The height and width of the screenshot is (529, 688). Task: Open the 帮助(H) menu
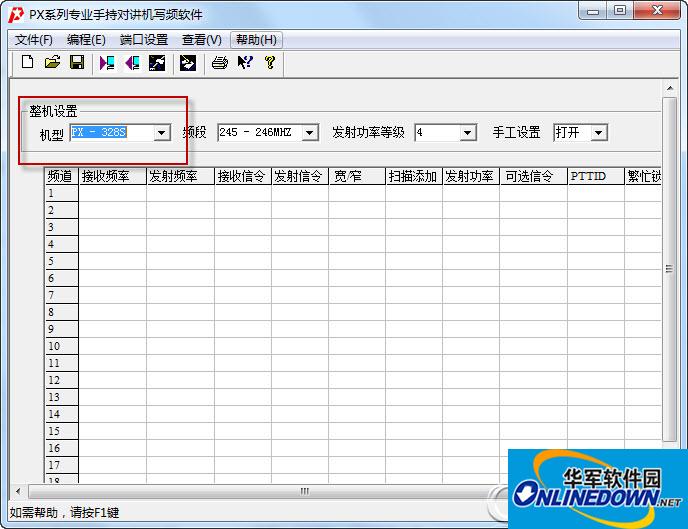tap(256, 40)
